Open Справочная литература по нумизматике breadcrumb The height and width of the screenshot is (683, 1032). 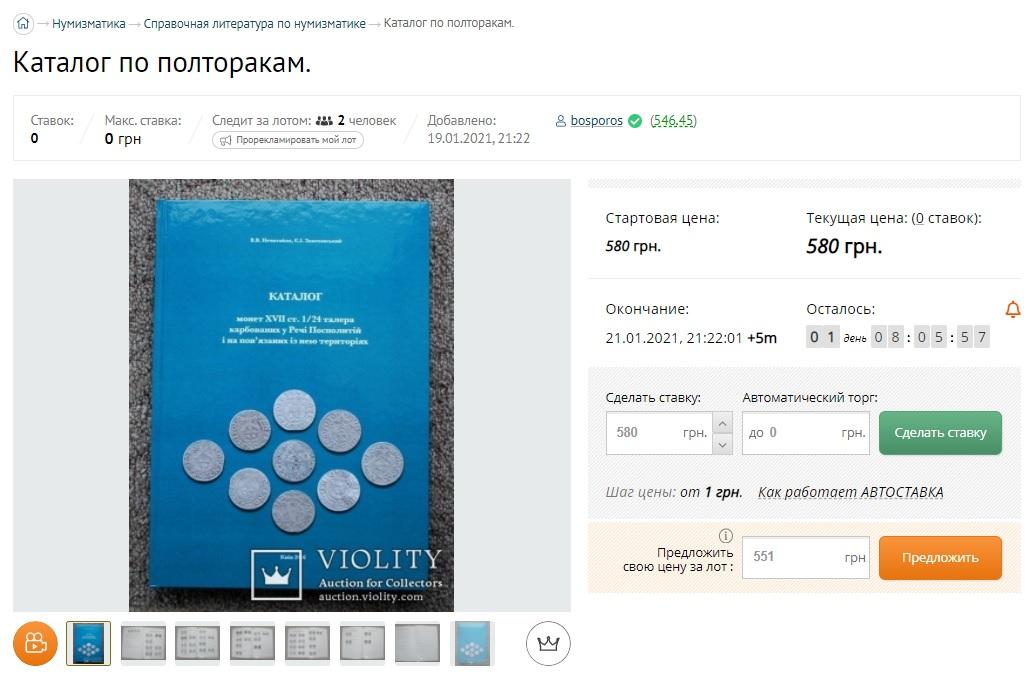[255, 24]
